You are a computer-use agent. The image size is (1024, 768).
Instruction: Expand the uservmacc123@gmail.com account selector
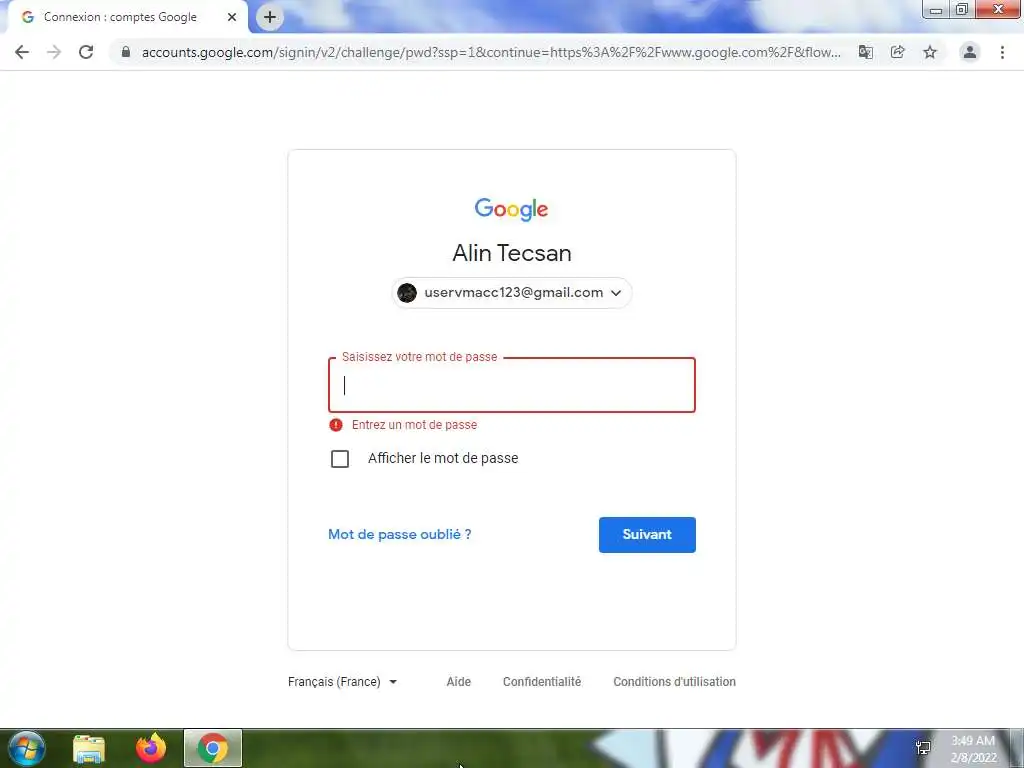tap(512, 293)
